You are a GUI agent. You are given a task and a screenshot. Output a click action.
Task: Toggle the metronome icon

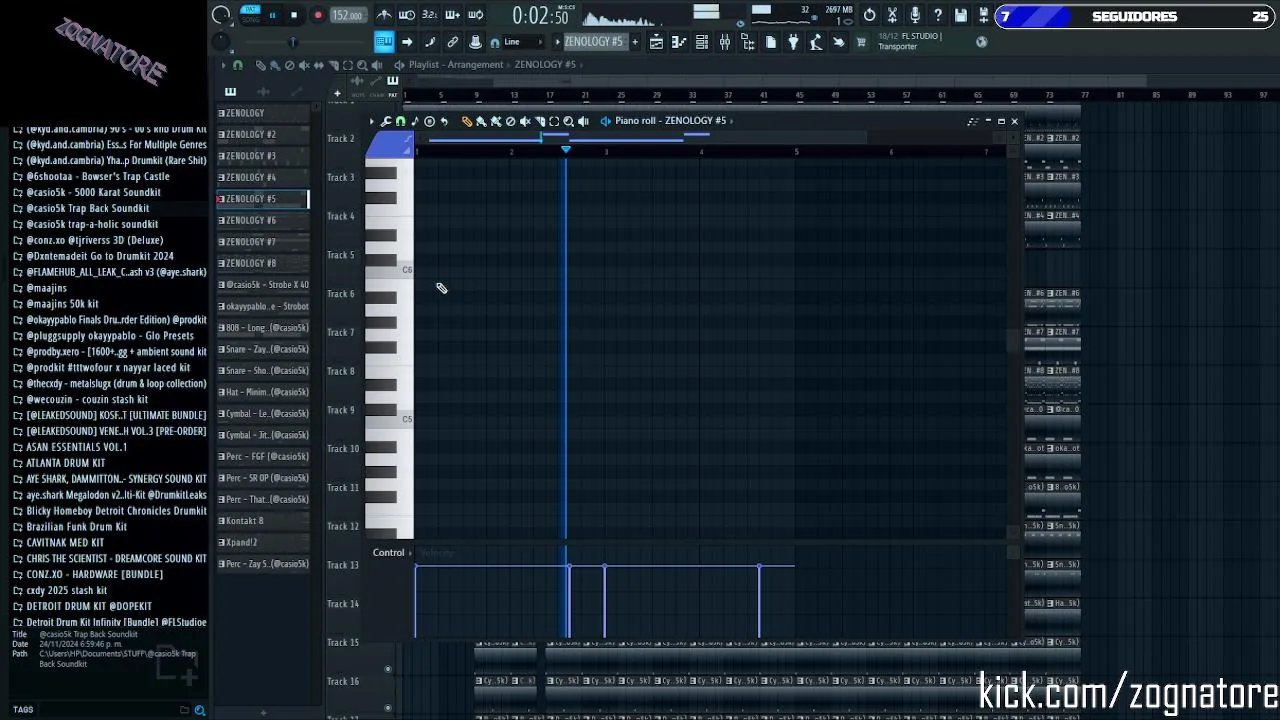(384, 15)
